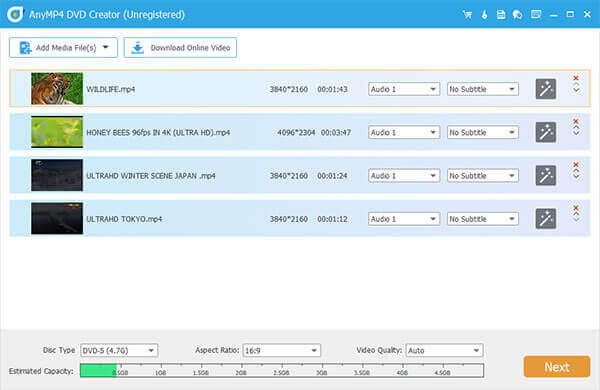Remove ULTRAHD WINTER SCENE JAPAN with red X
600x390 pixels.
coord(576,165)
